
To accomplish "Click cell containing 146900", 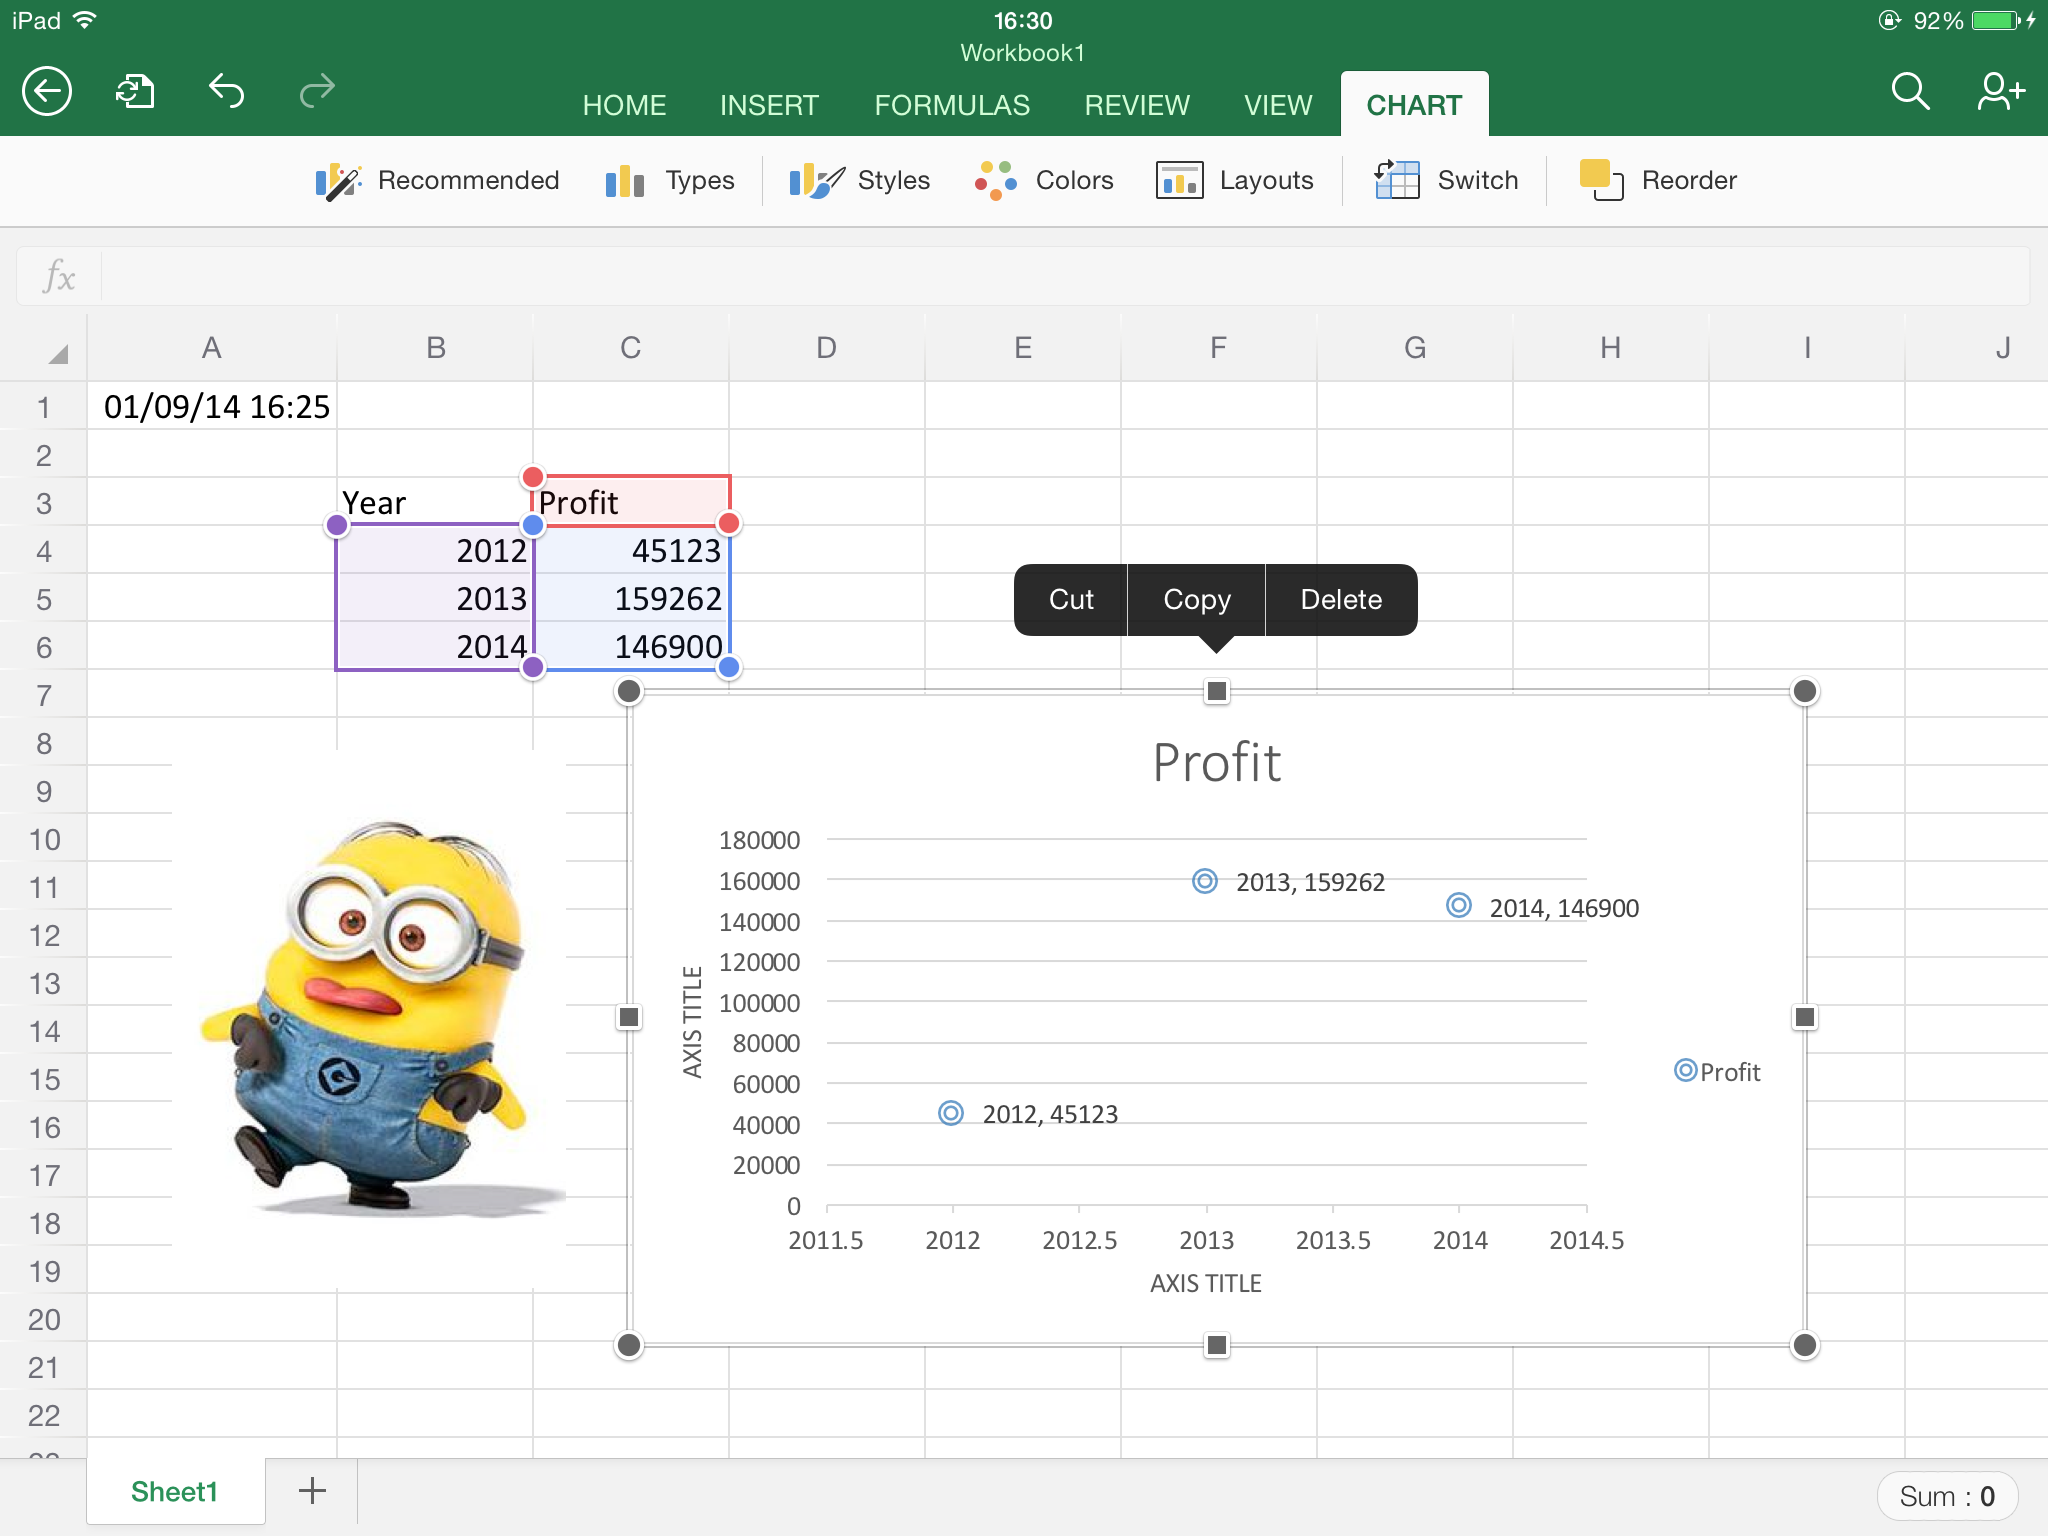I will [x=631, y=646].
